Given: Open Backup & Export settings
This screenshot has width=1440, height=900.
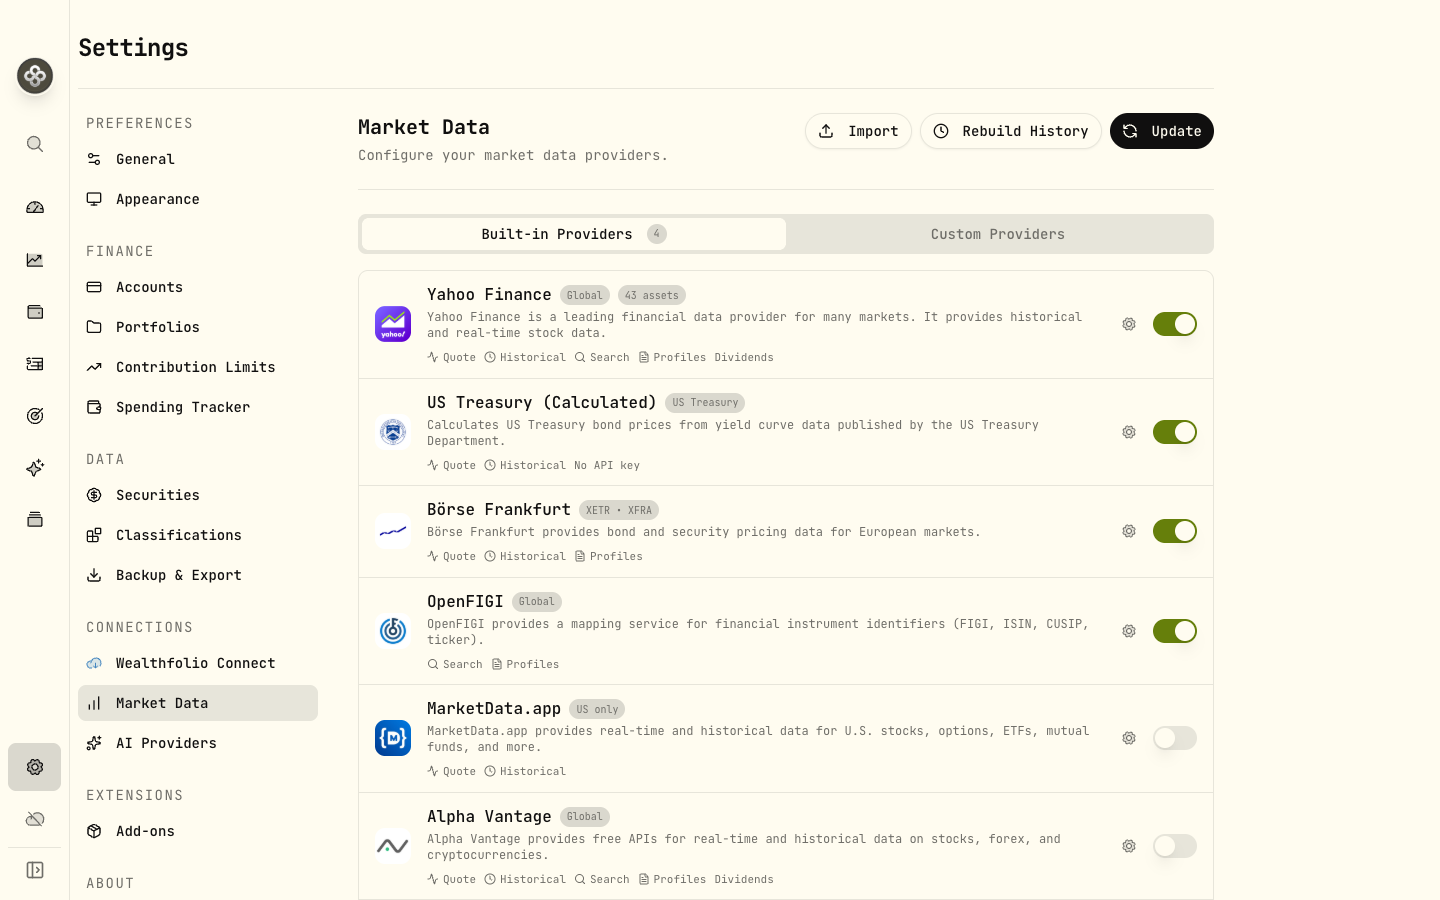Looking at the screenshot, I should click(x=198, y=575).
